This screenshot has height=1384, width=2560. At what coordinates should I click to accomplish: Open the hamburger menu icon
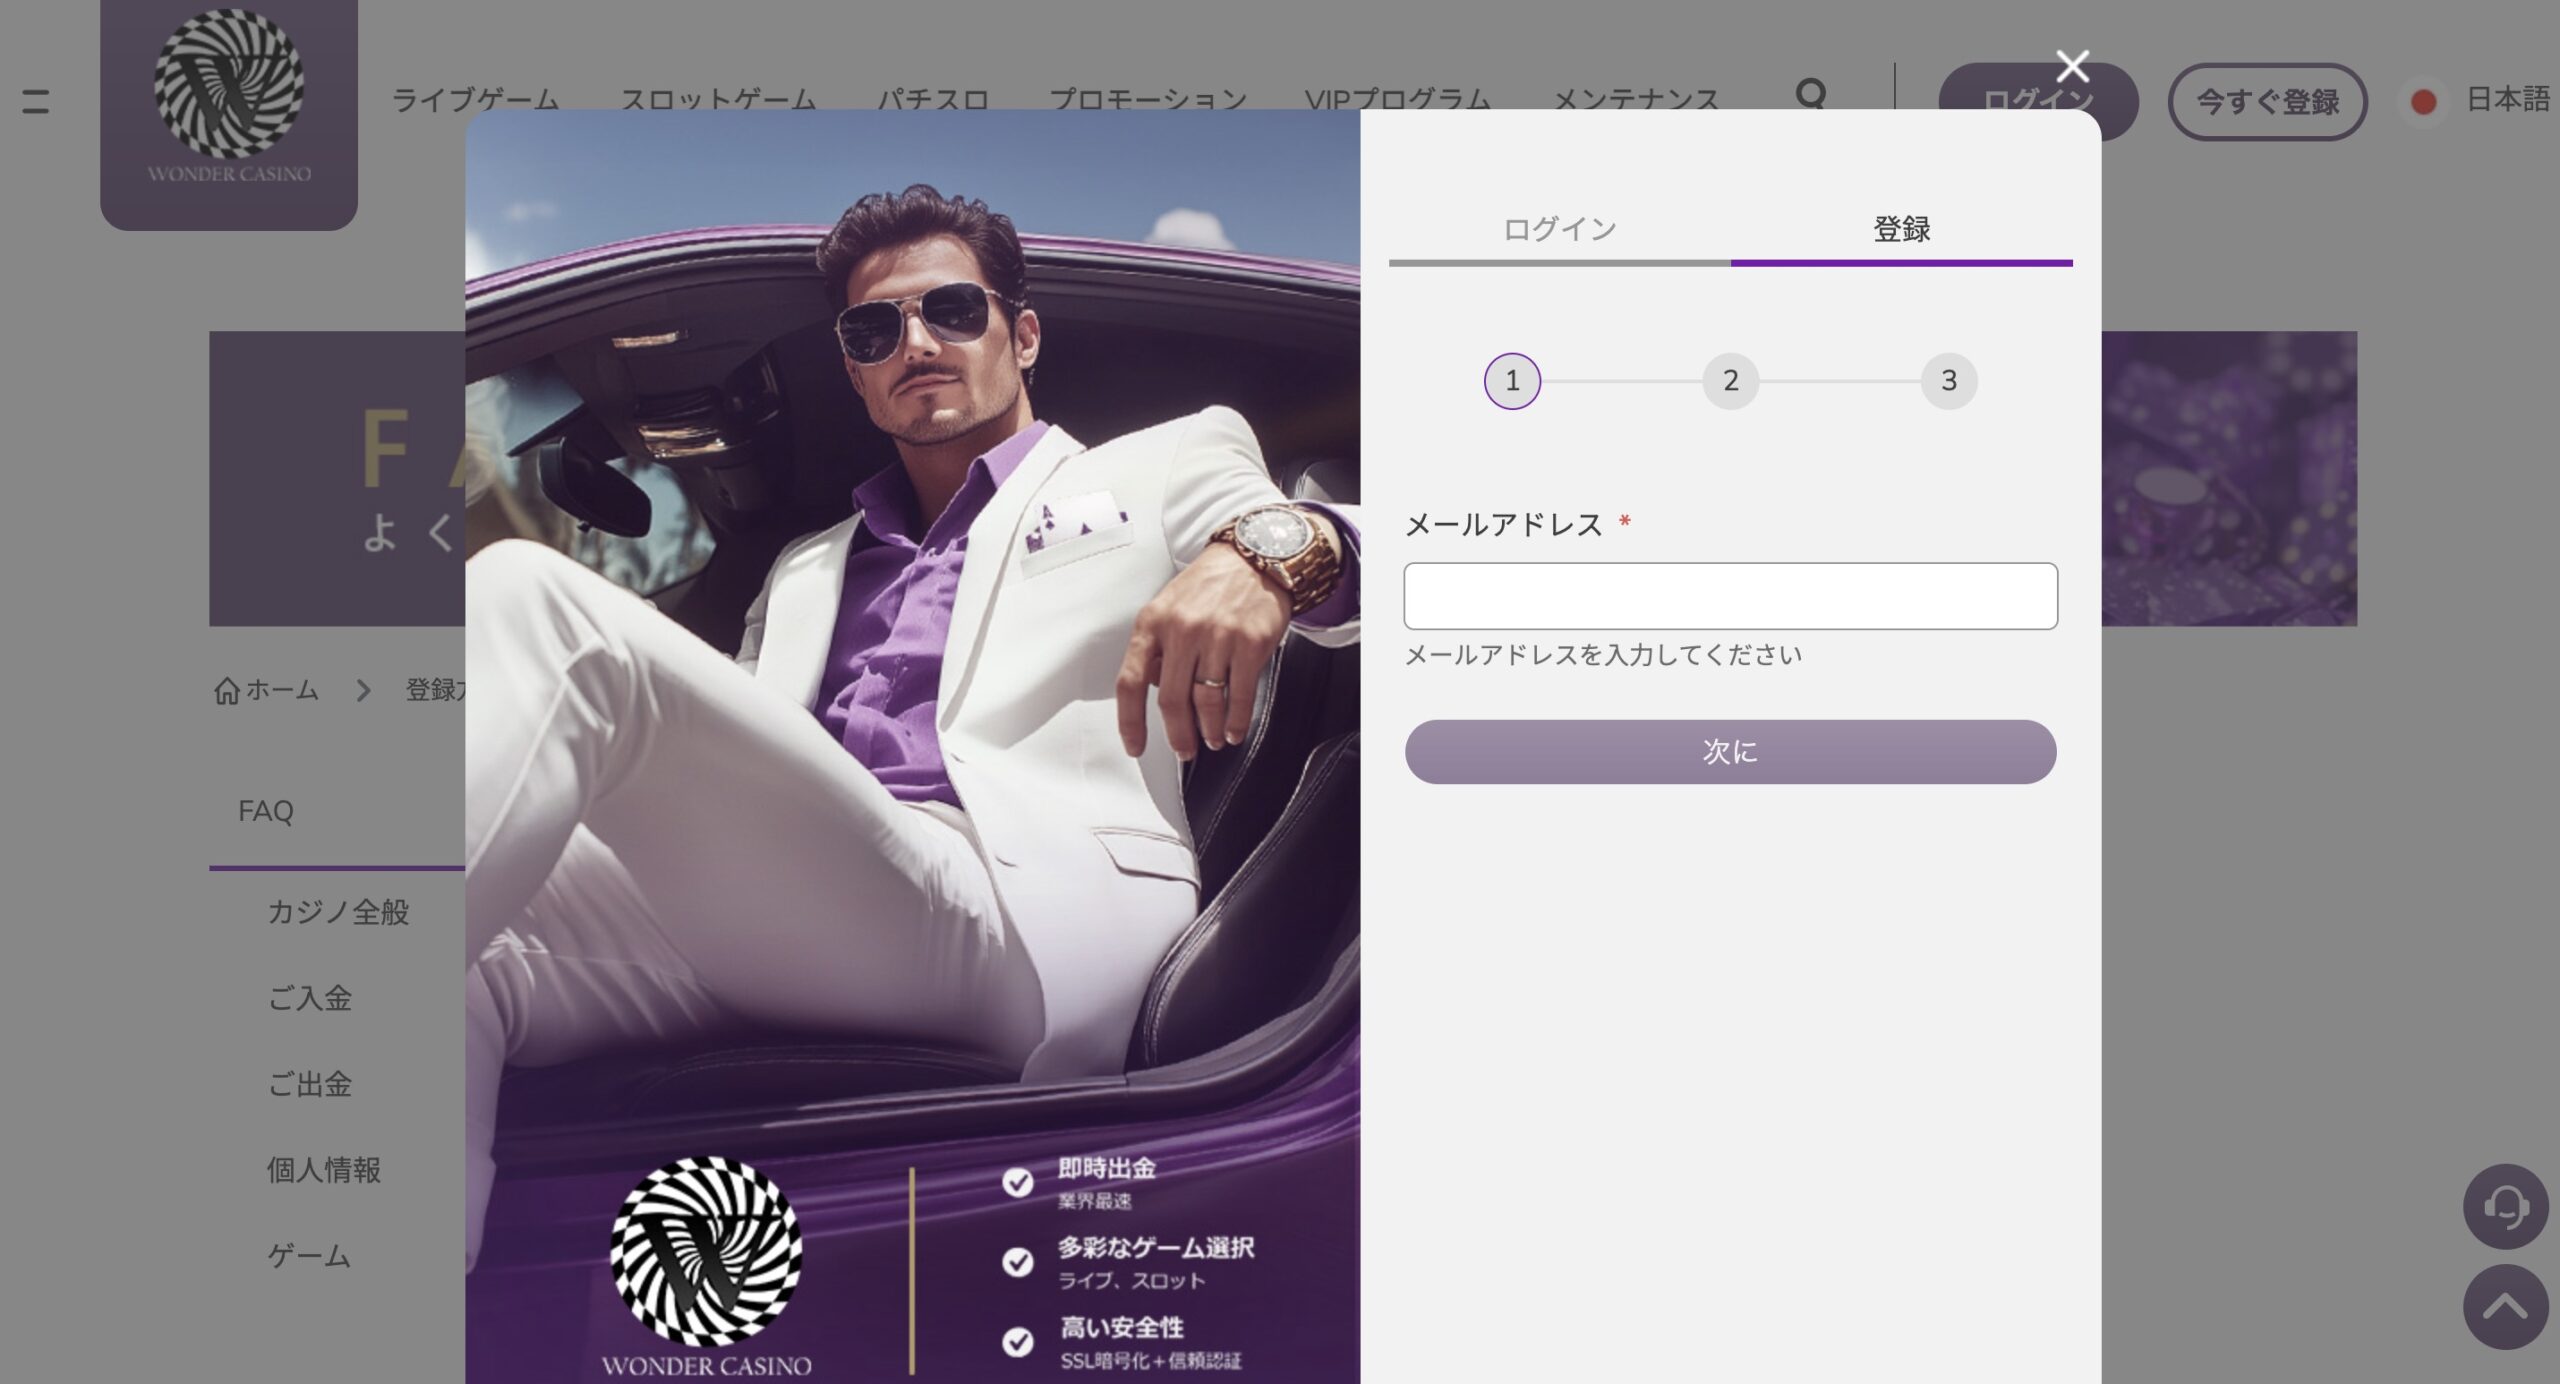[35, 100]
